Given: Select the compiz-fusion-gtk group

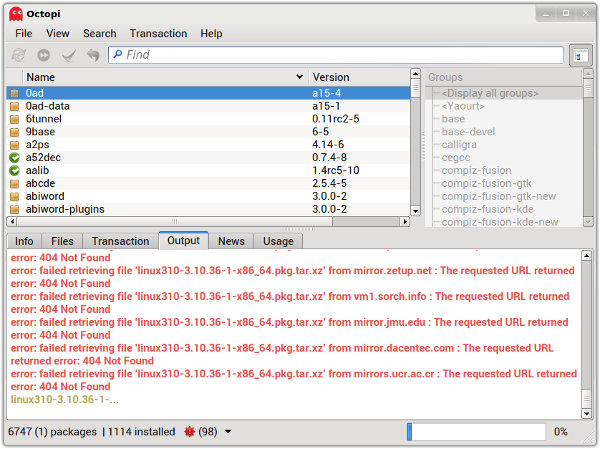Looking at the screenshot, I should 486,184.
